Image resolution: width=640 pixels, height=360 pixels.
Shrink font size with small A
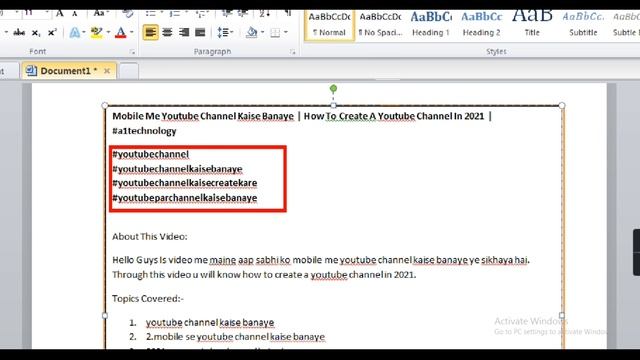(x=75, y=14)
